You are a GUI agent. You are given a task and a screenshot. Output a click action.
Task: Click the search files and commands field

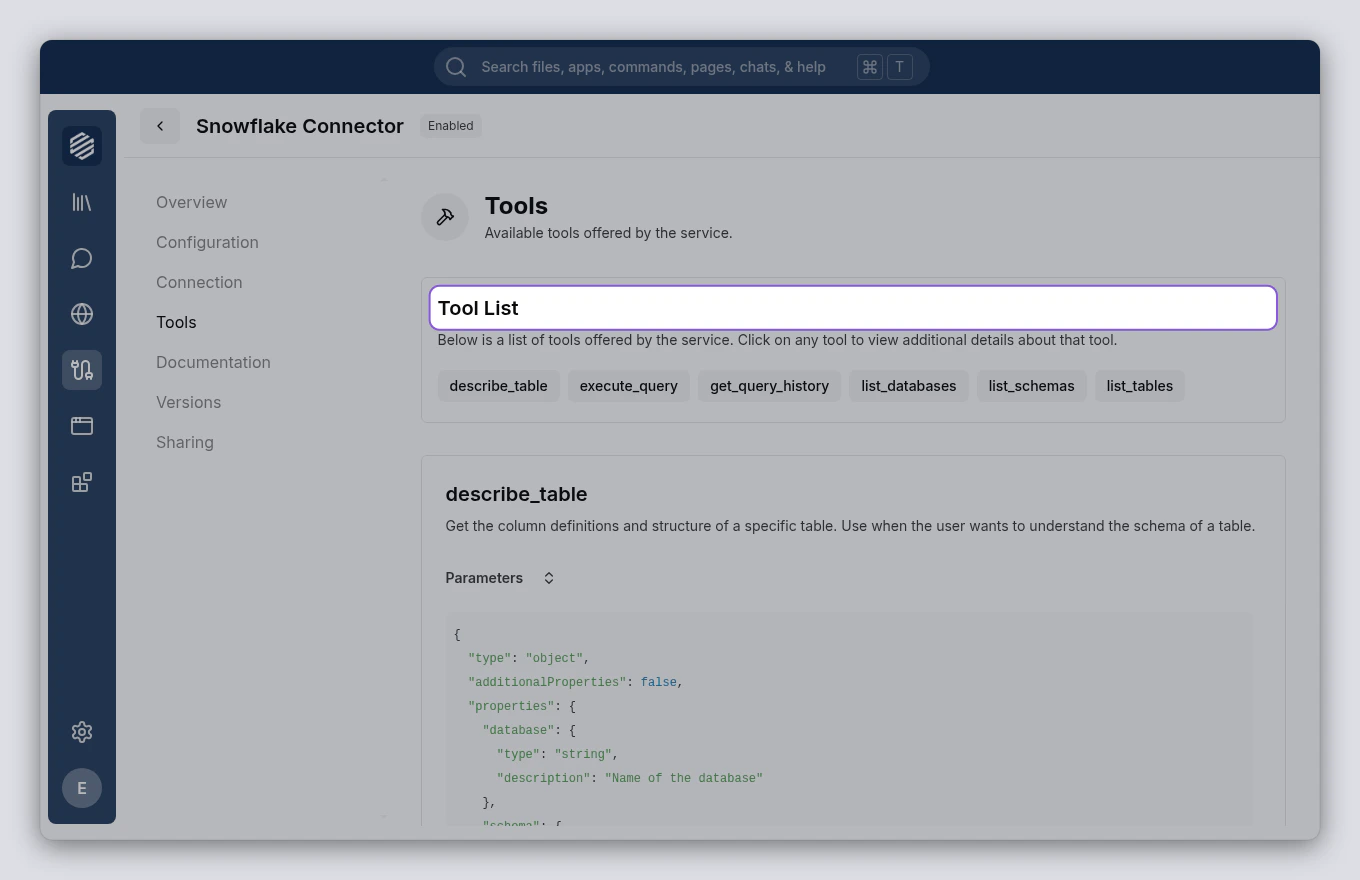pos(682,67)
